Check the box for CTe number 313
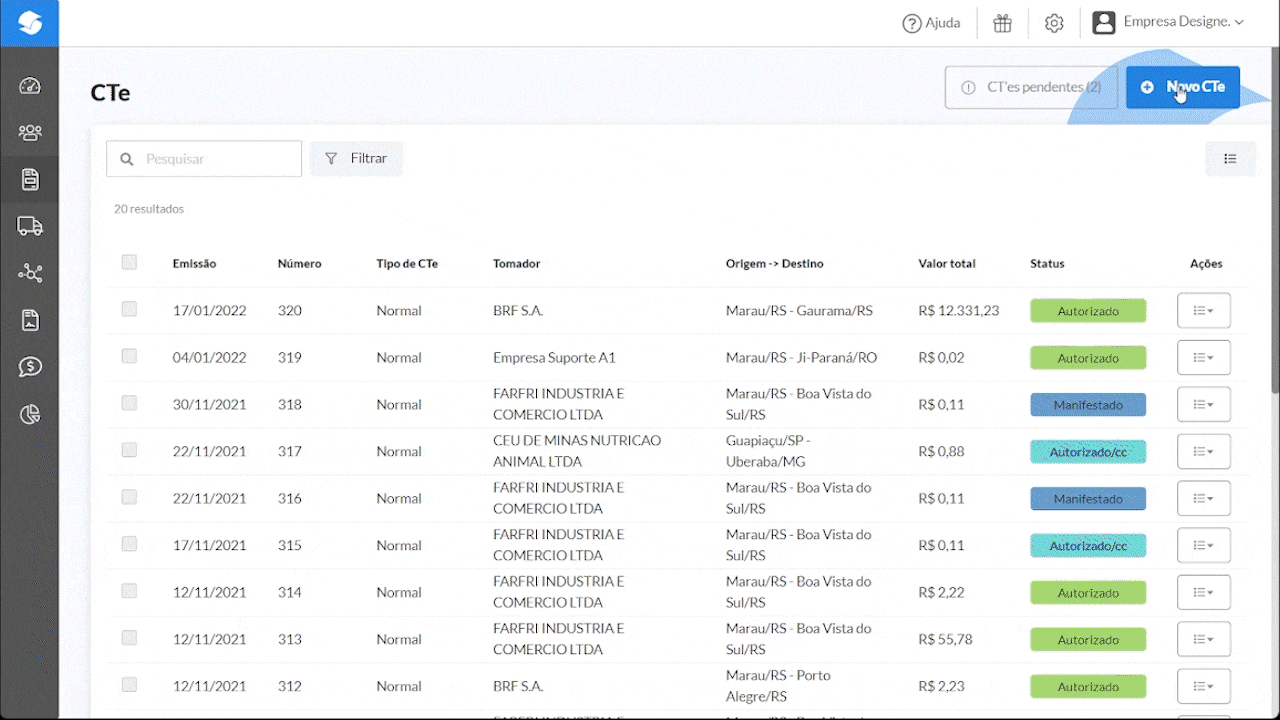The height and width of the screenshot is (720, 1280). coord(129,638)
